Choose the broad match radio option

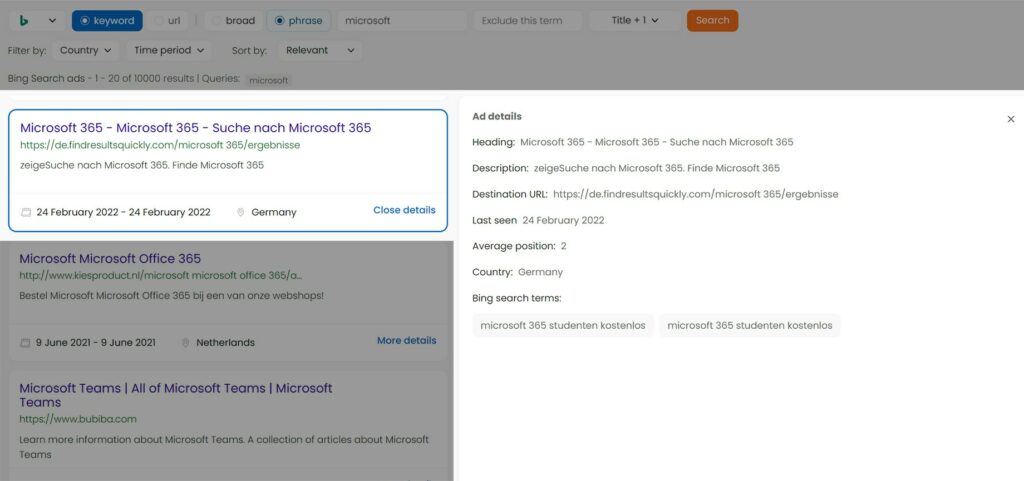pos(233,21)
